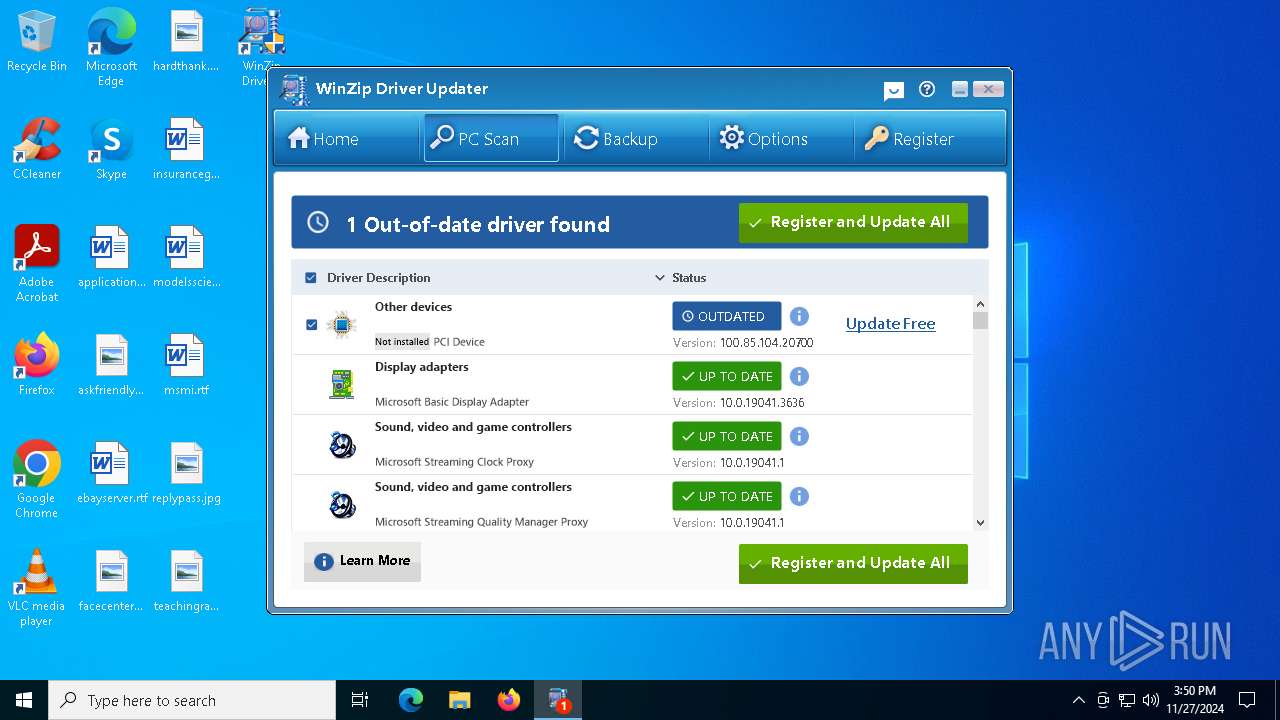Viewport: 1280px width, 720px height.
Task: Show hidden system tray icons
Action: (1078, 700)
